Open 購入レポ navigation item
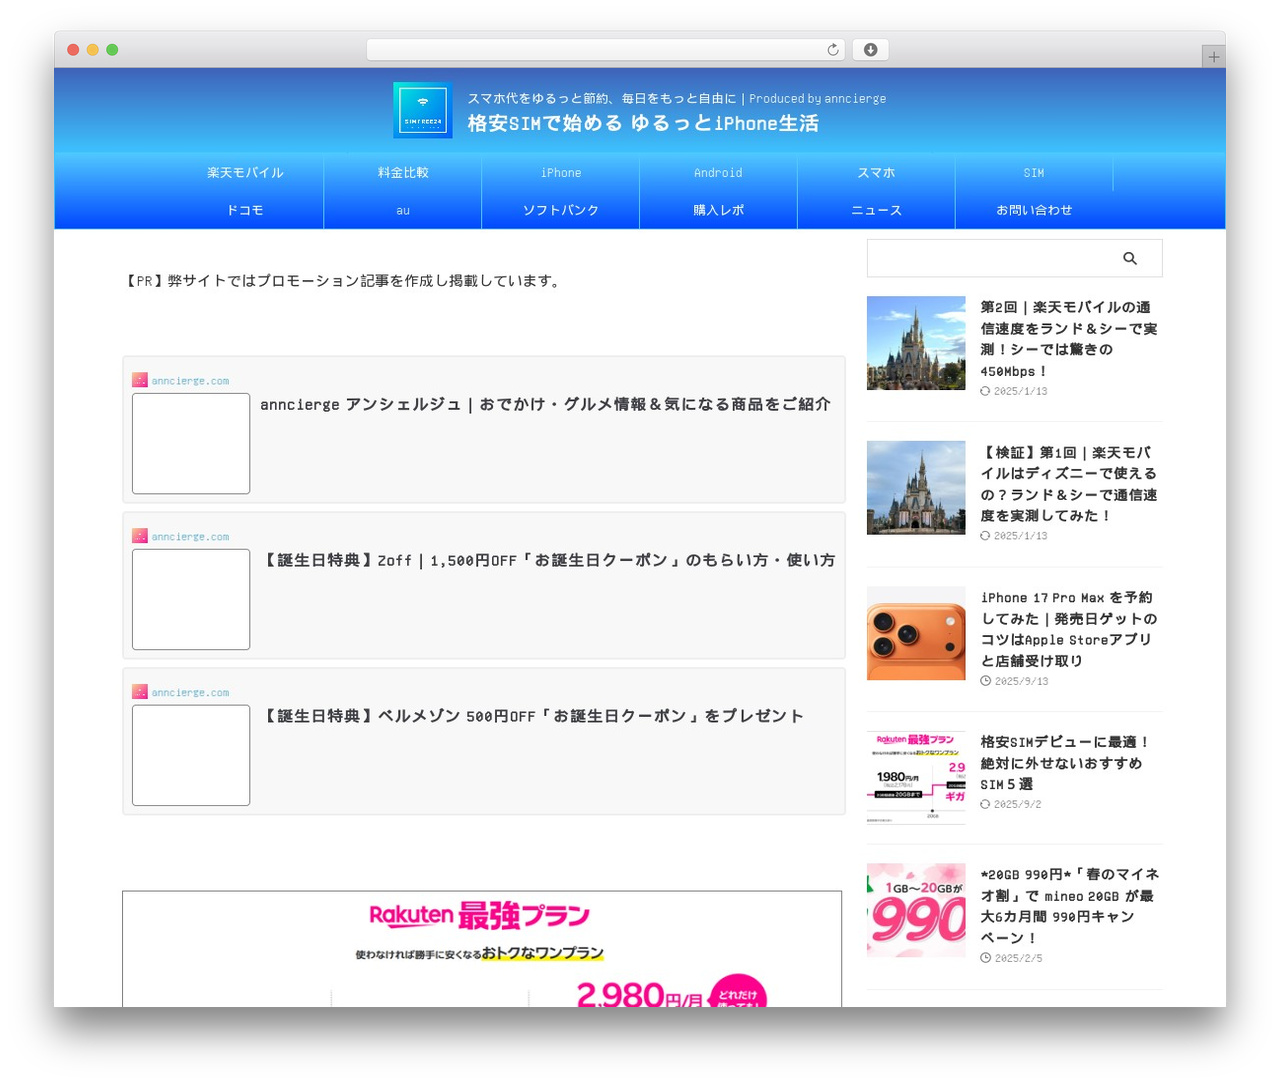 tap(718, 210)
